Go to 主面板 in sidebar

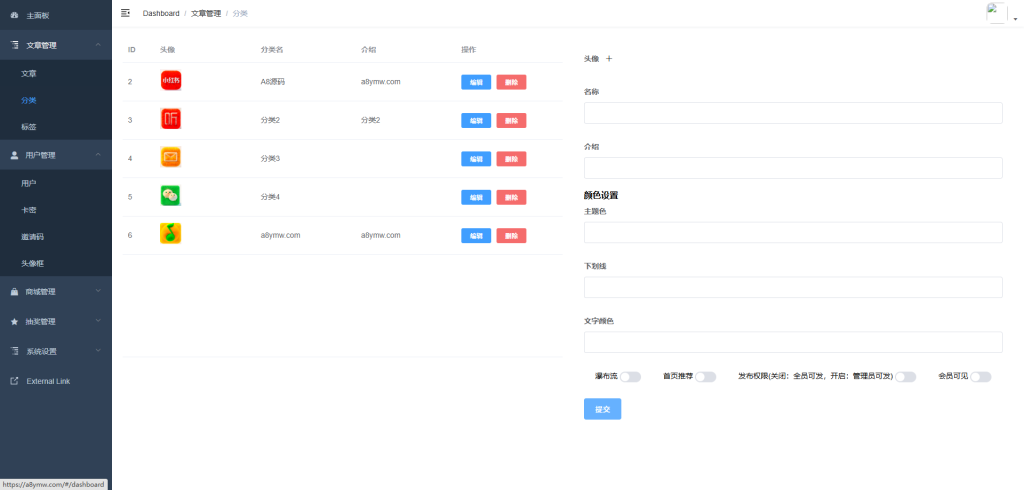pyautogui.click(x=56, y=15)
